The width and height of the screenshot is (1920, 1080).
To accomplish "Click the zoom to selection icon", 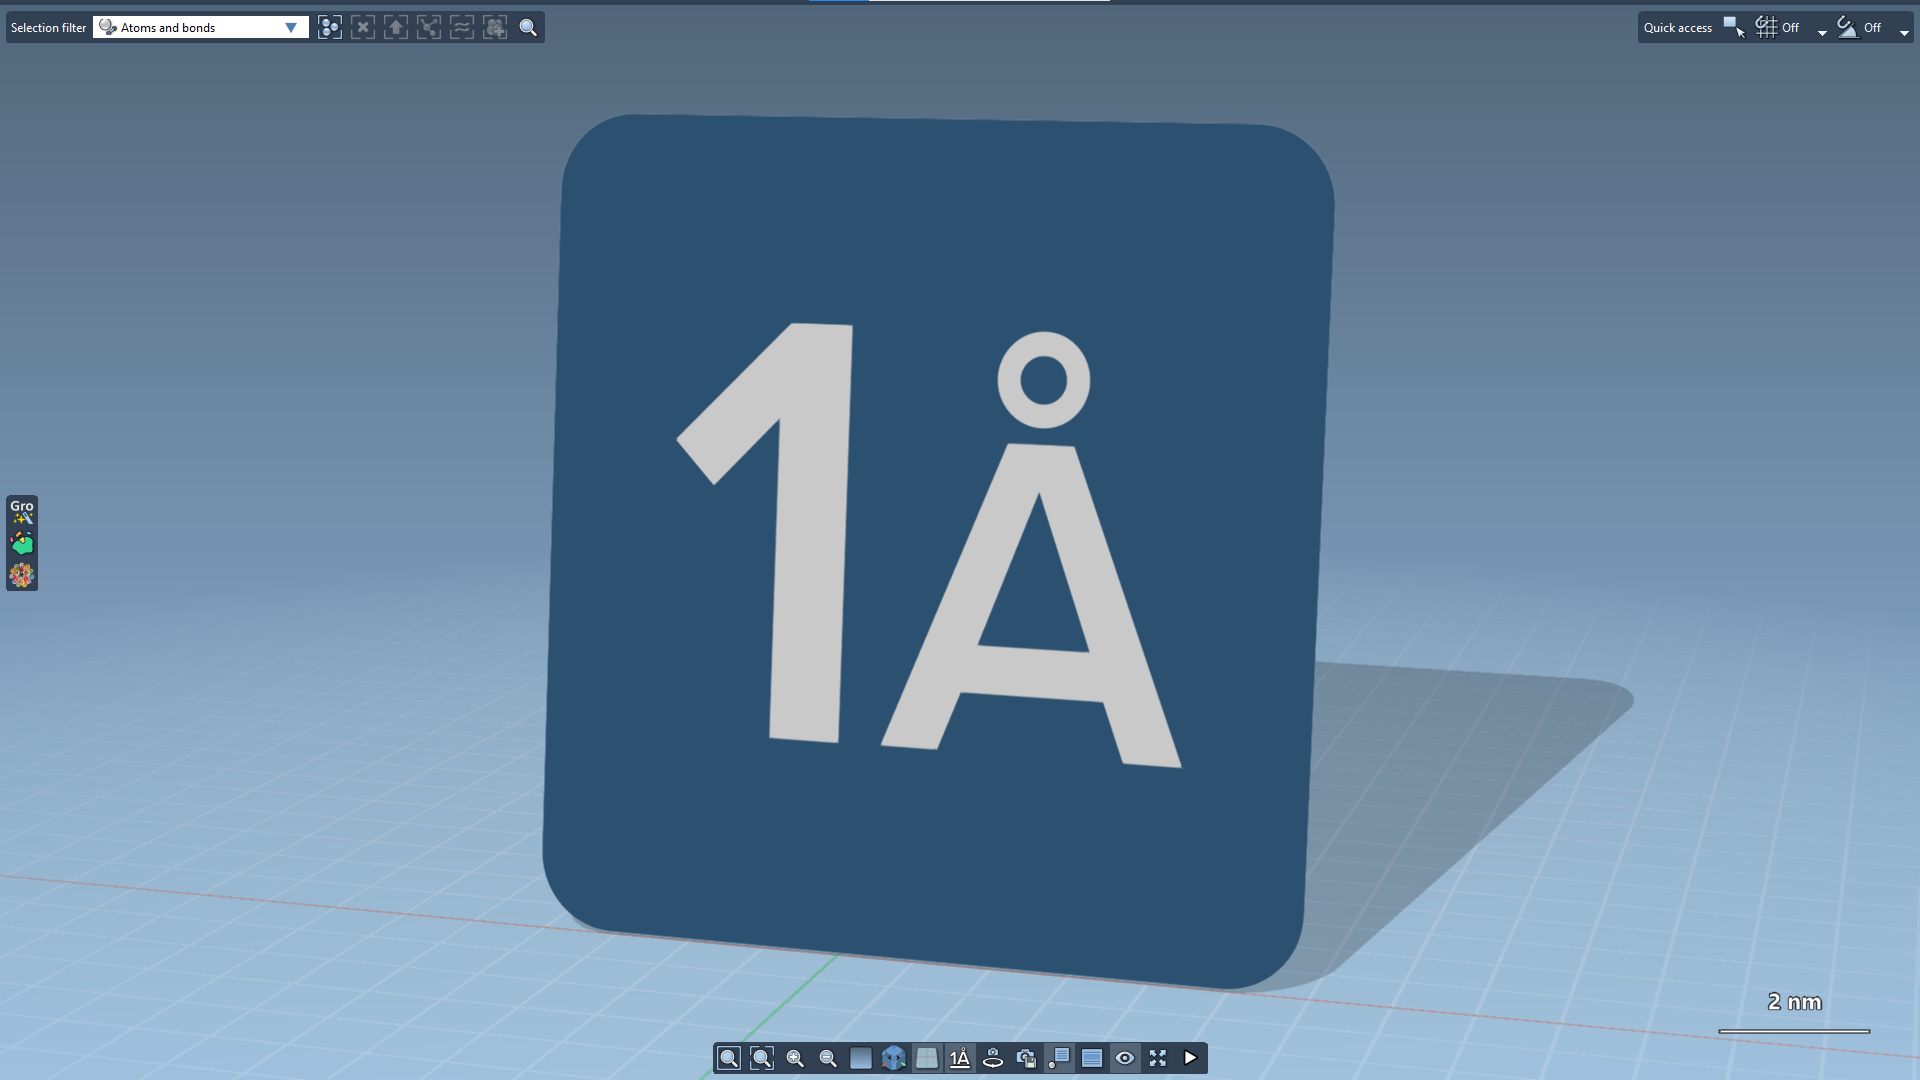I will (762, 1058).
